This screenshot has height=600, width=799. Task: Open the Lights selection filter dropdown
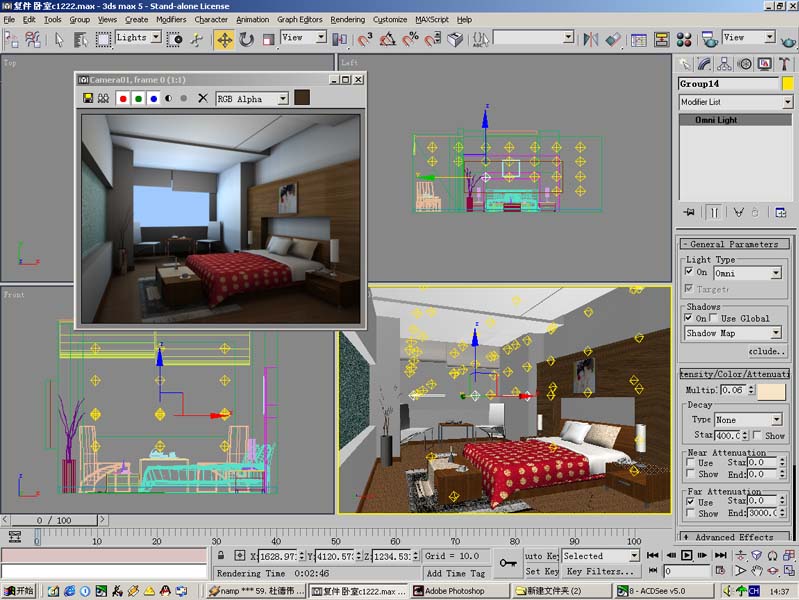pyautogui.click(x=156, y=37)
